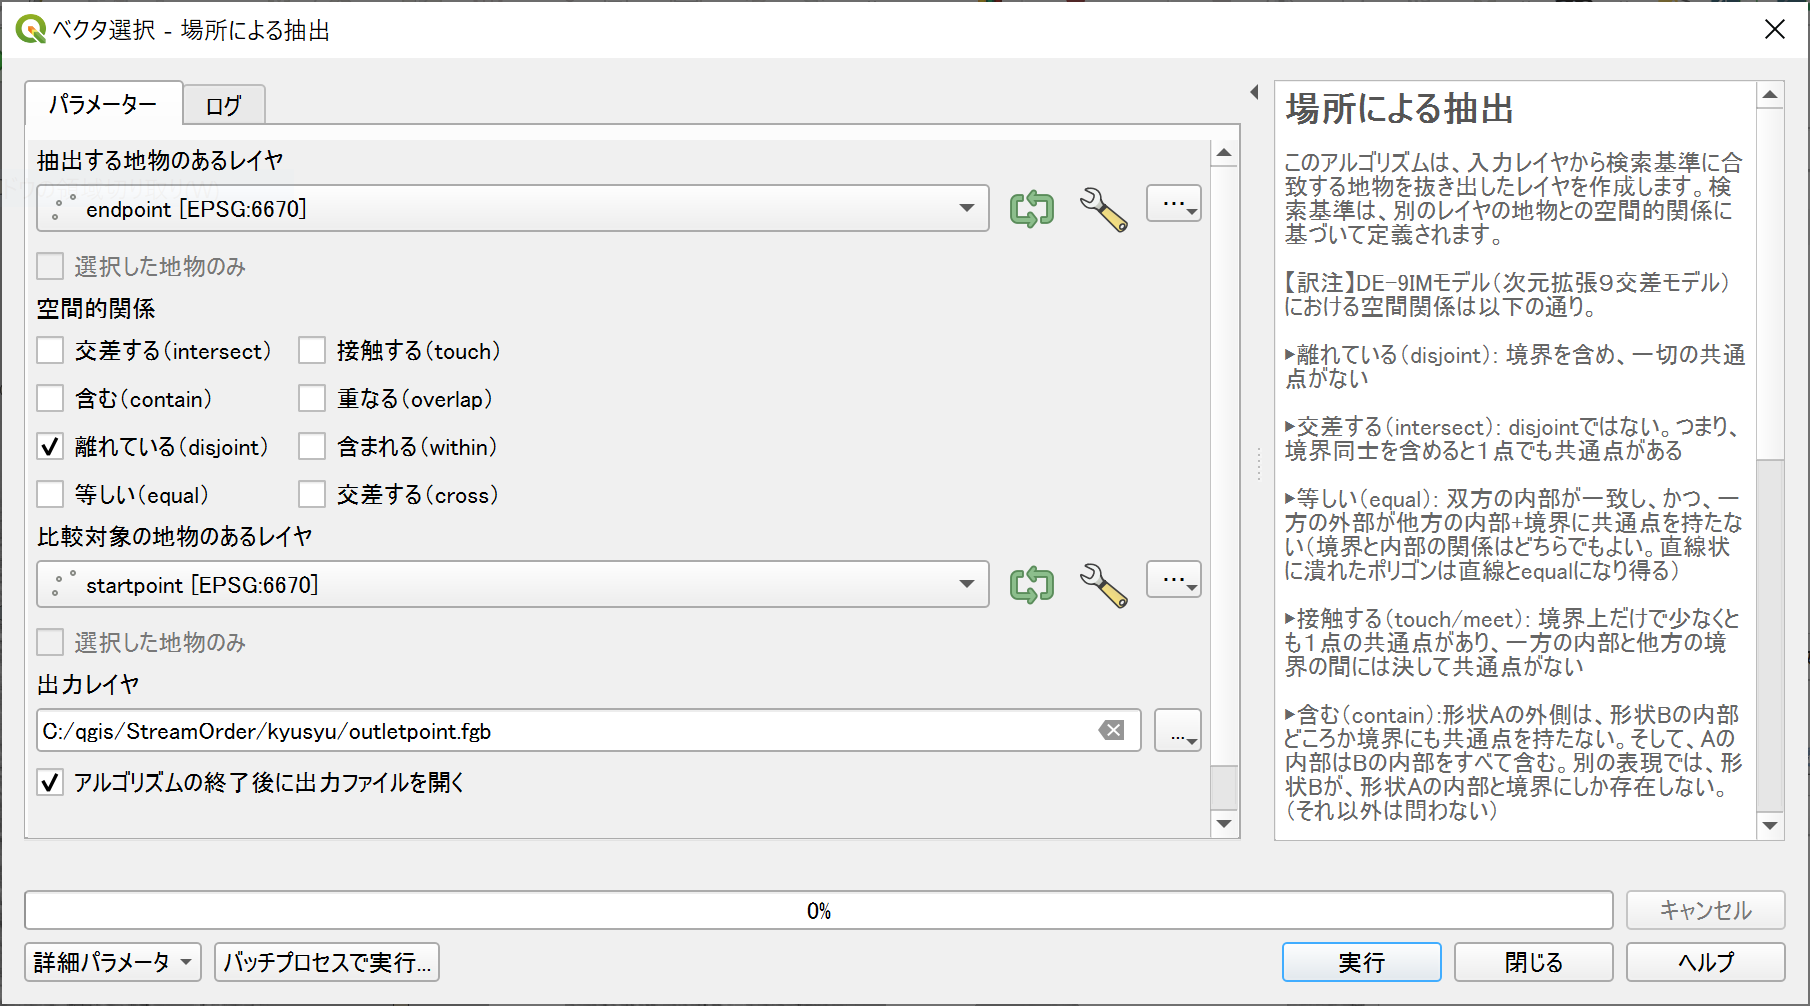Open advanced options wrench for startpoint layer
The width and height of the screenshot is (1810, 1006).
click(x=1103, y=585)
